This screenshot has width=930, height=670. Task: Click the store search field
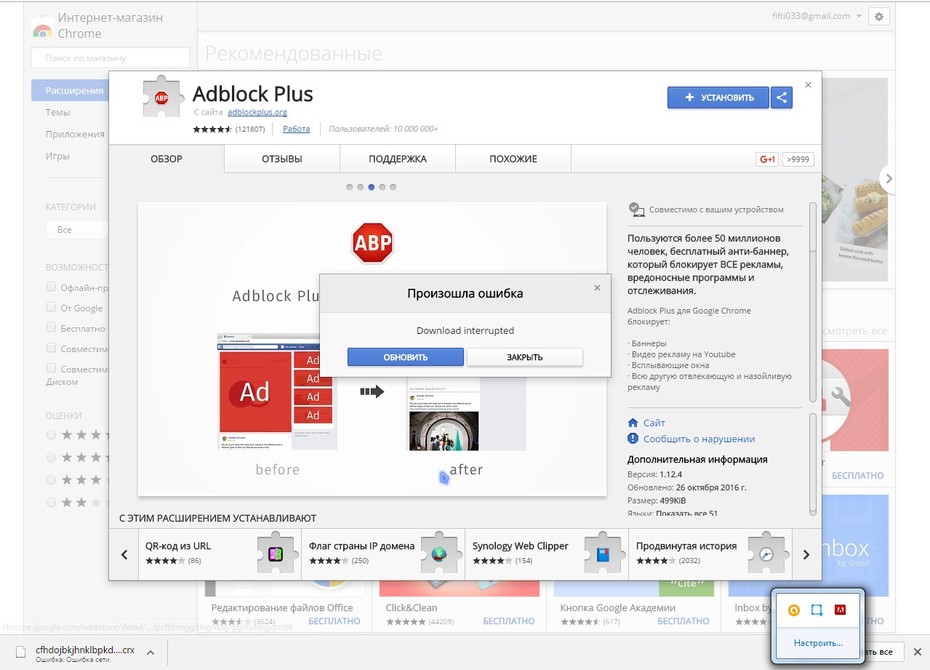(110, 58)
